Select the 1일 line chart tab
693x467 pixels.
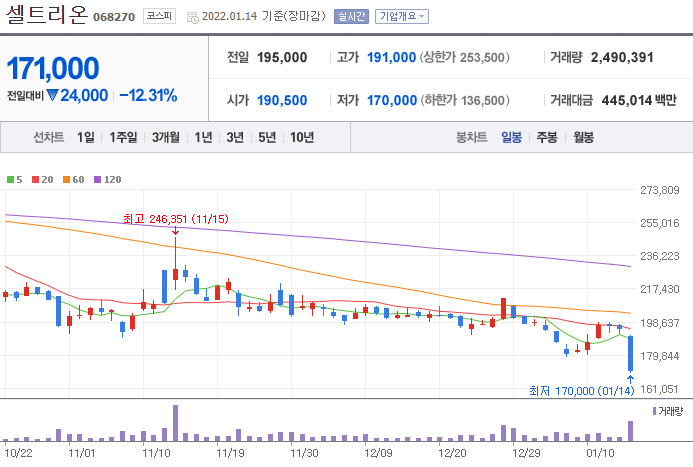click(86, 137)
